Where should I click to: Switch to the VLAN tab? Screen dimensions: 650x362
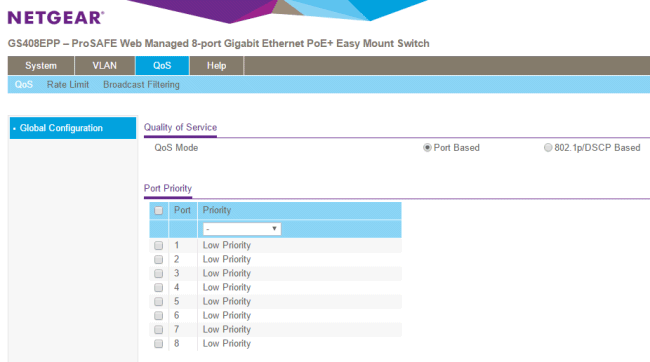(104, 66)
